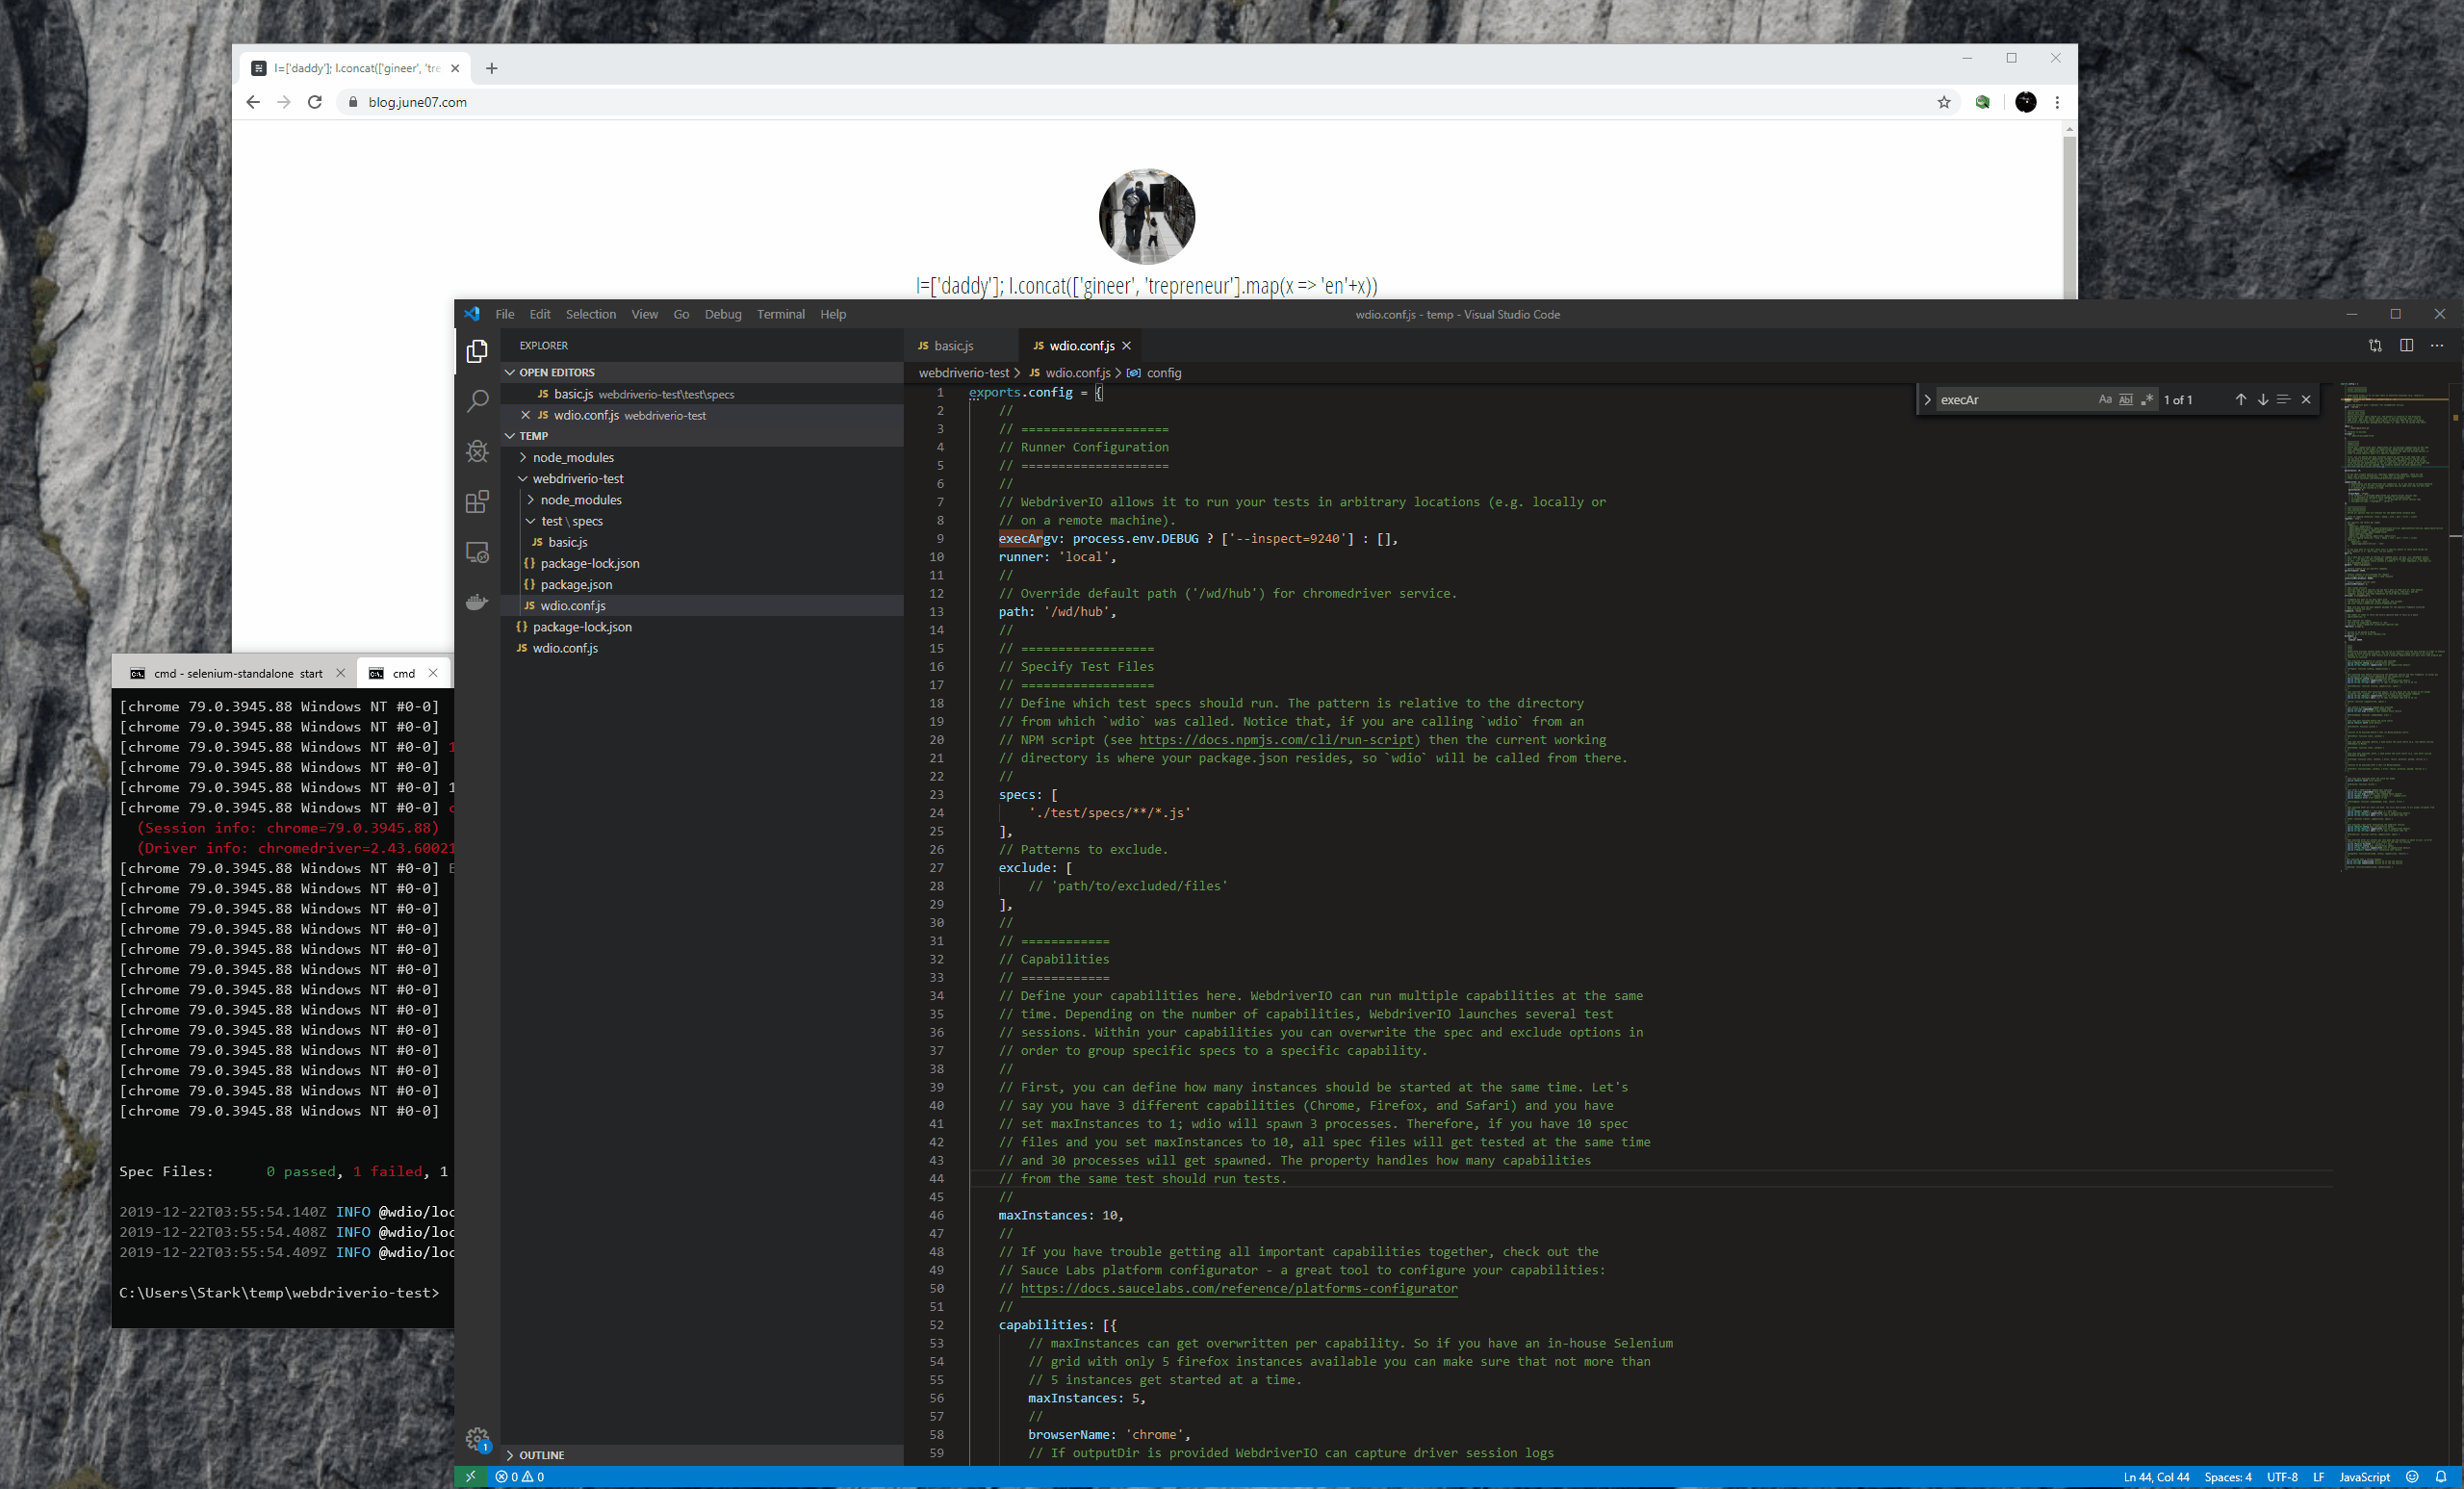Open the Run and Debug view
The width and height of the screenshot is (2464, 1489).
tap(477, 451)
